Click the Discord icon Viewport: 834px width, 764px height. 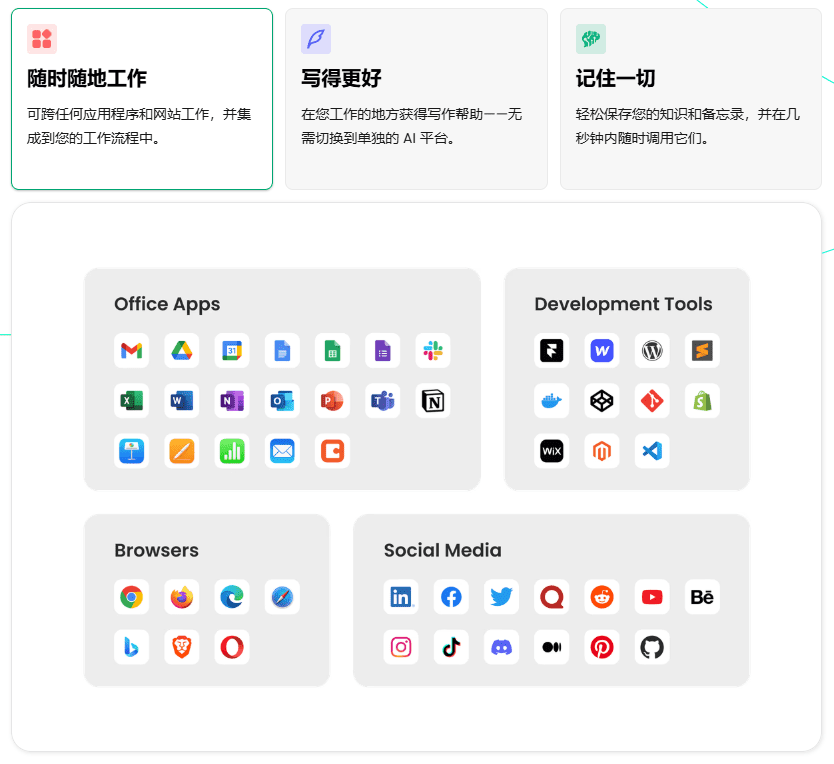[x=502, y=647]
